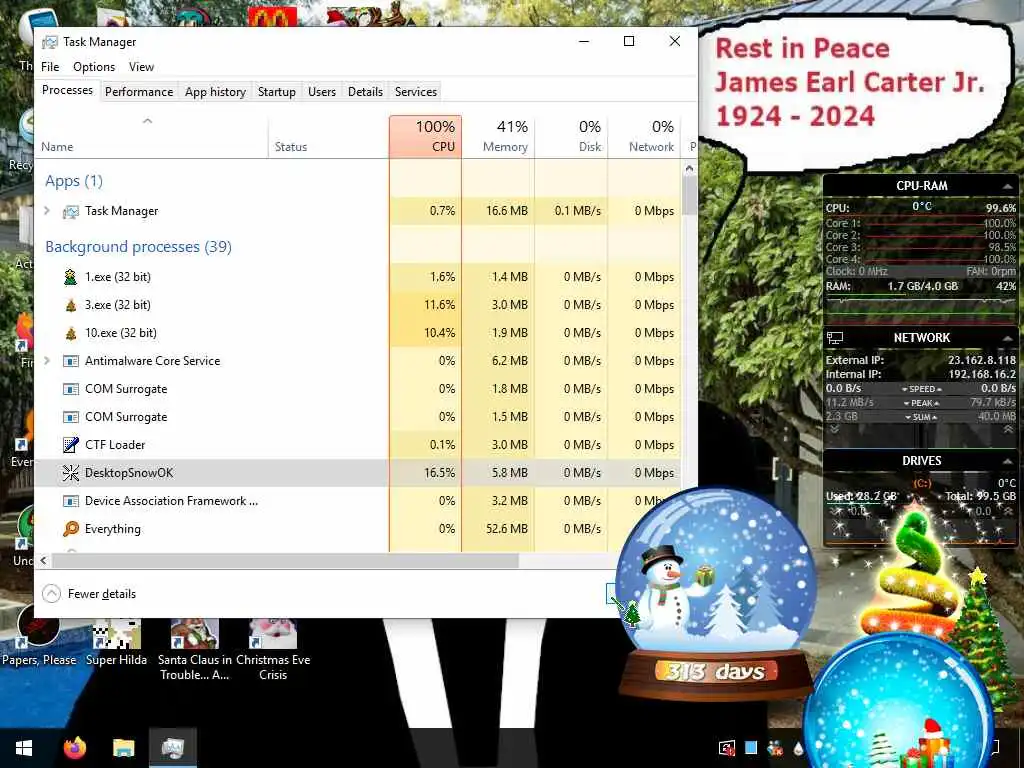Viewport: 1024px width, 768px height.
Task: Open the Options menu
Action: tap(94, 67)
